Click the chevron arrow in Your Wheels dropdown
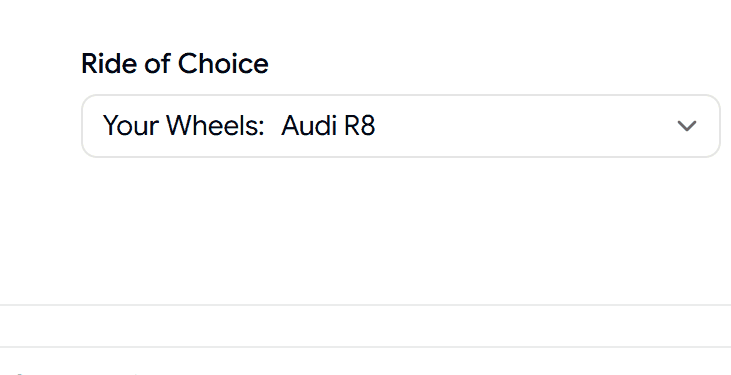 coord(686,126)
